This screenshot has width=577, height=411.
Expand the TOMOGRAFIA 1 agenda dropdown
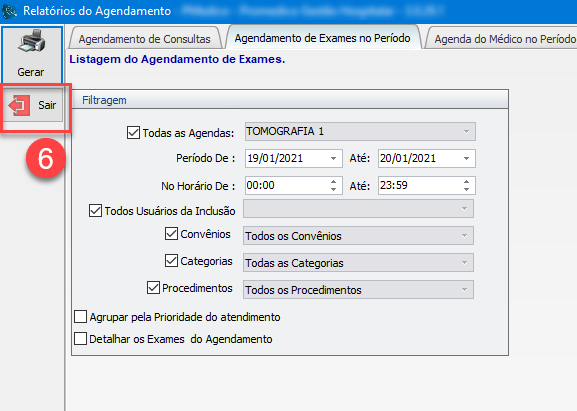[466, 132]
